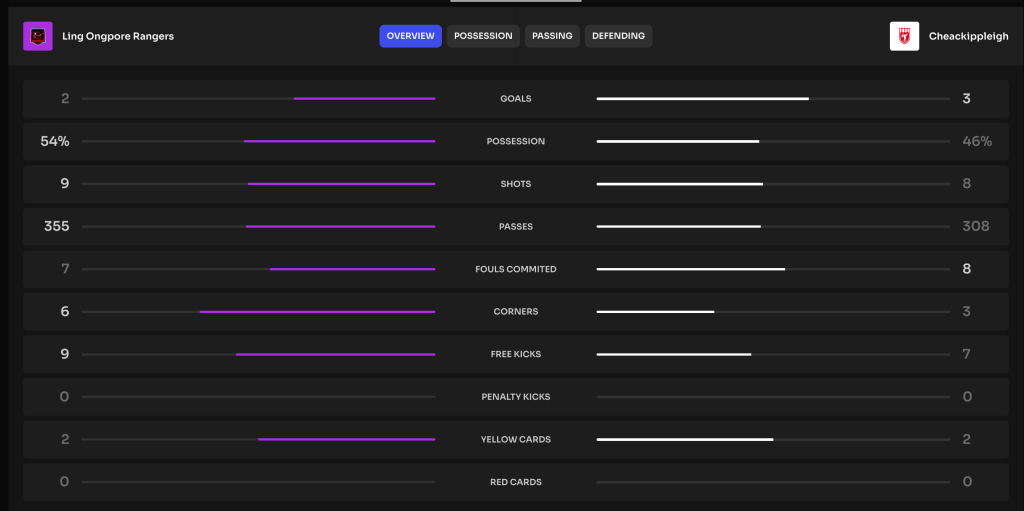Viewport: 1024px width, 511px height.
Task: Click the Penalty Kicks row label
Action: 516,397
